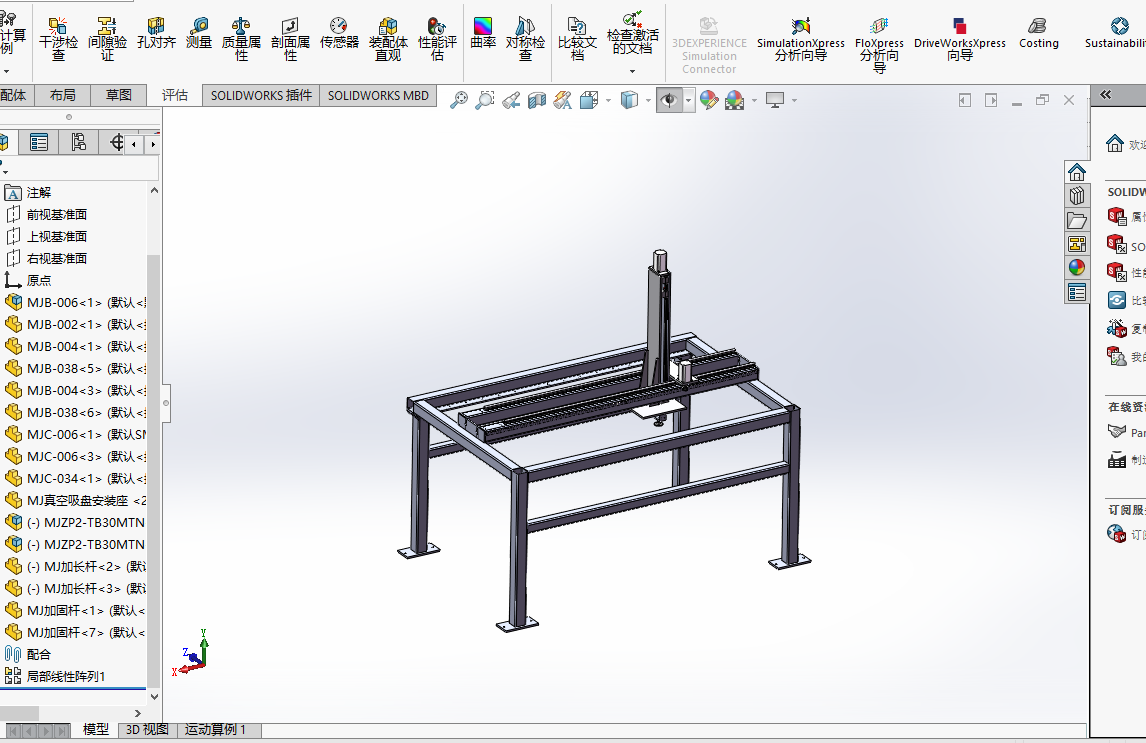Run 性能评估 performance evaluation
1146x743 pixels.
(437, 39)
